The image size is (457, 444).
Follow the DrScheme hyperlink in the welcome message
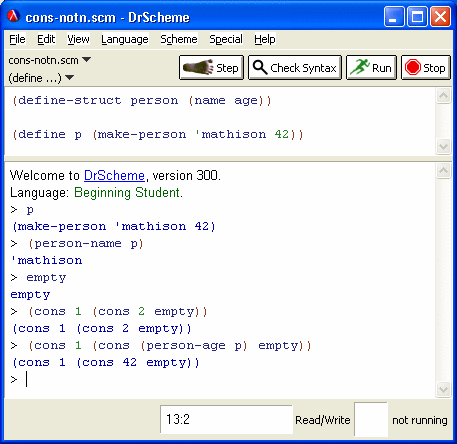coord(114,175)
